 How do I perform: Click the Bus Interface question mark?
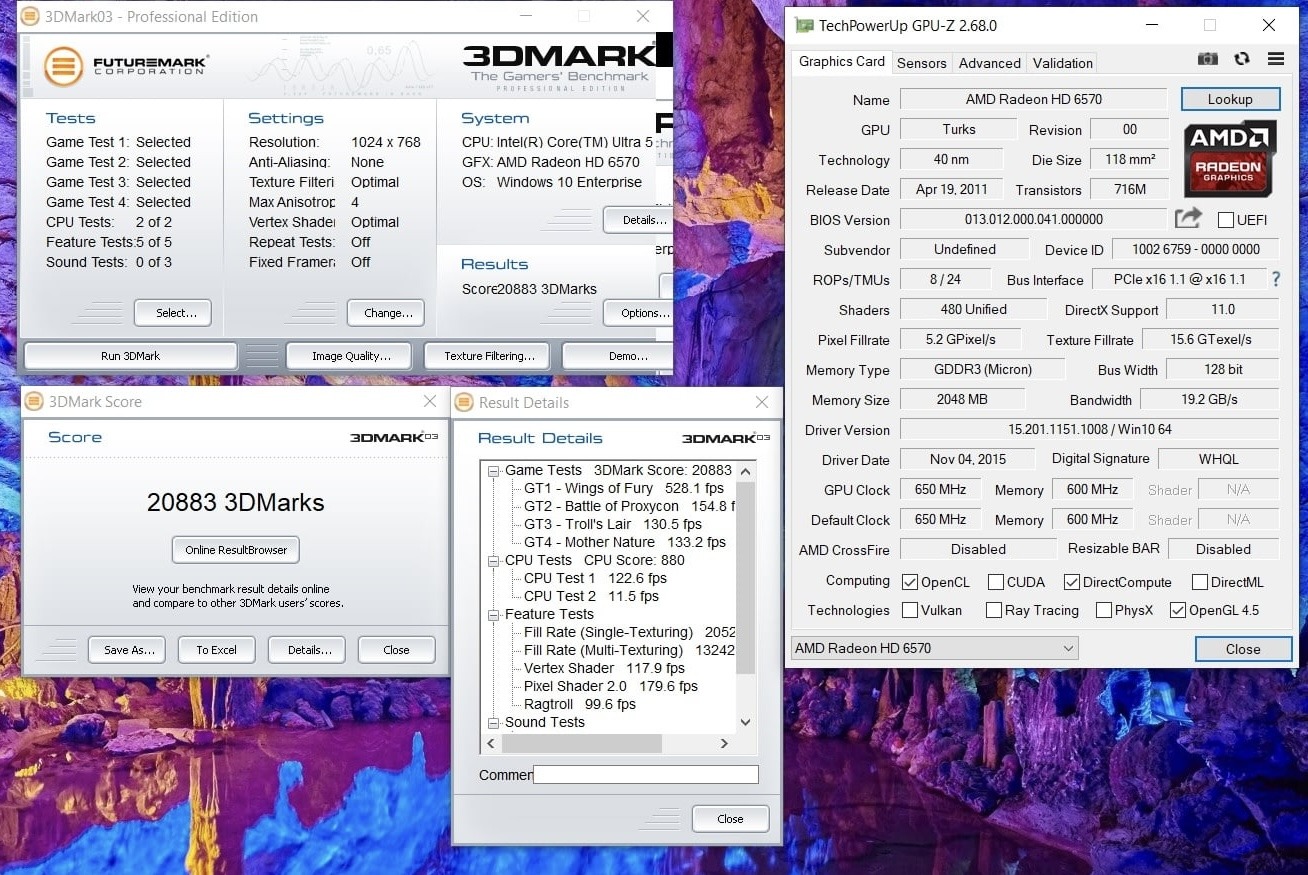[1275, 279]
